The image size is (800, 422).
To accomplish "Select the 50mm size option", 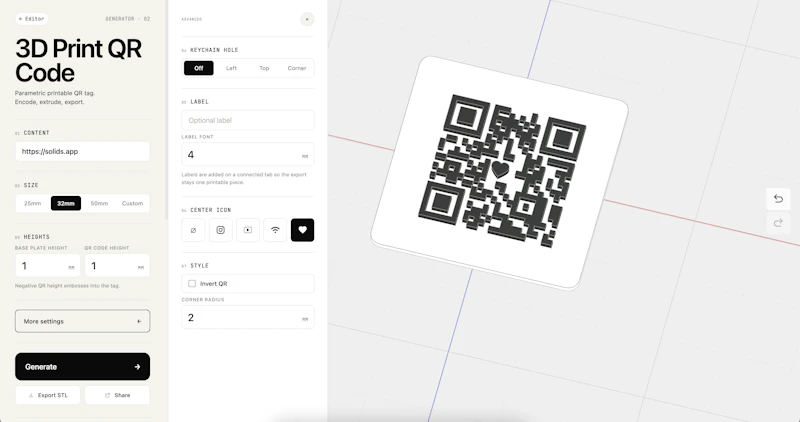I will pyautogui.click(x=99, y=203).
